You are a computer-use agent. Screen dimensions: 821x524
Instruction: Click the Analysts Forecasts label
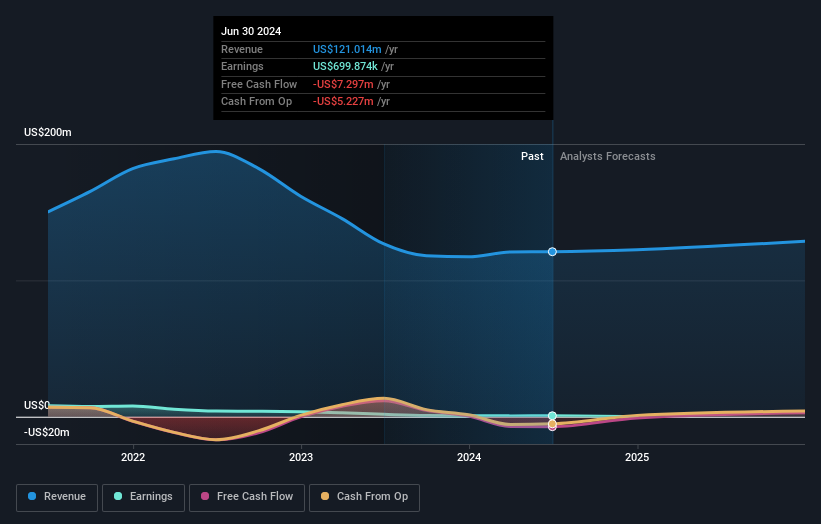607,157
